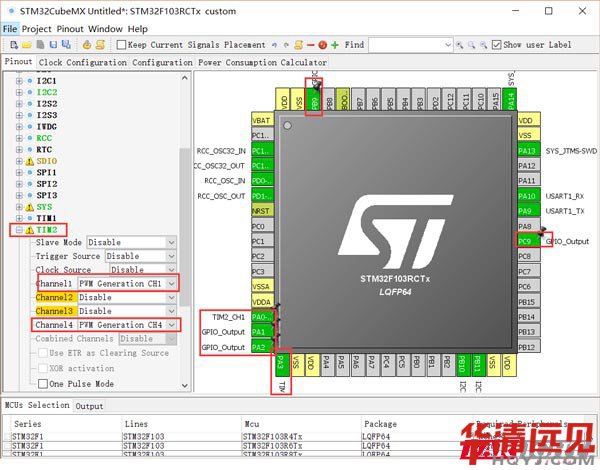Screen dimensions: 600x470
Task: Expand the TIM1 tree node
Action: [19, 219]
